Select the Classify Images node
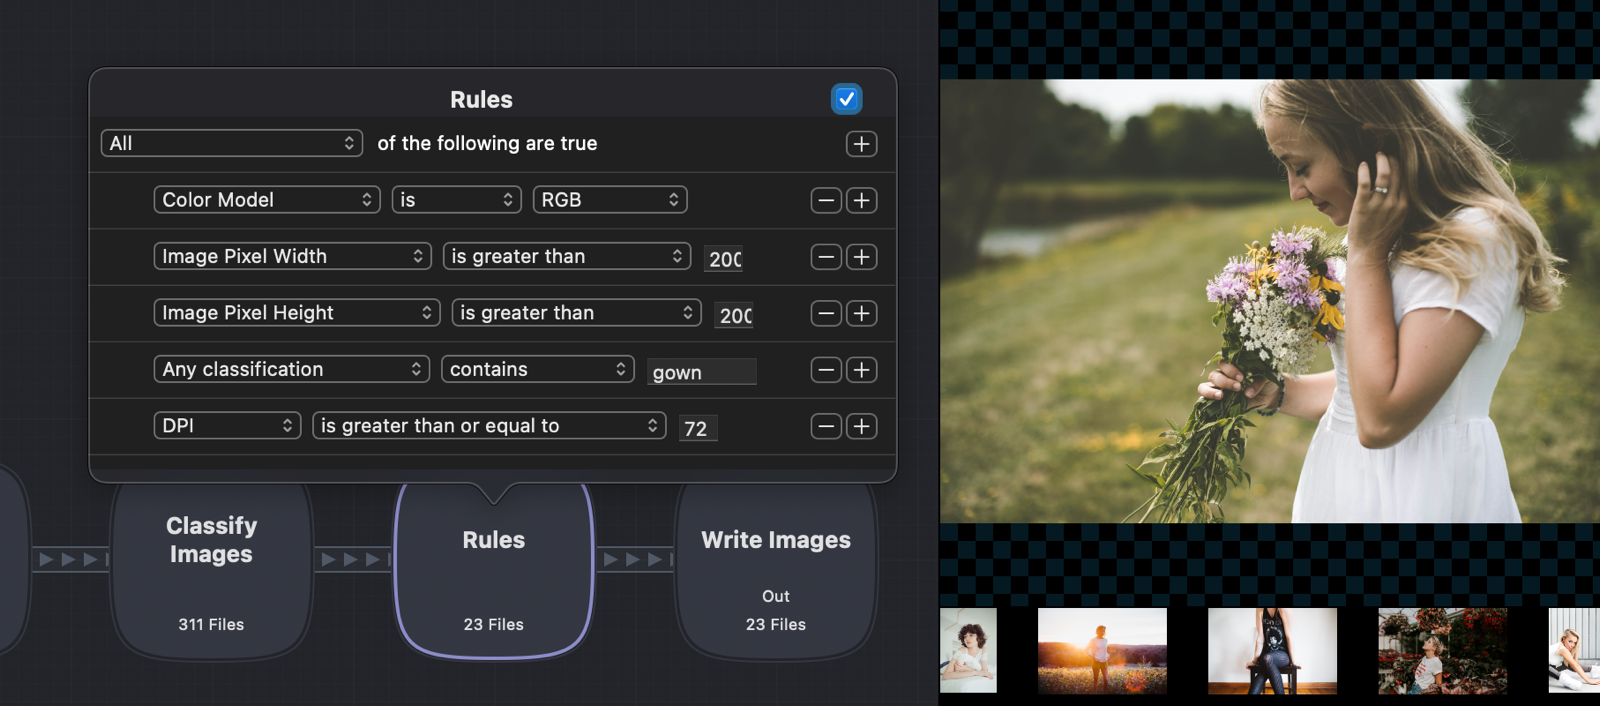Viewport: 1600px width, 706px height. click(x=211, y=568)
